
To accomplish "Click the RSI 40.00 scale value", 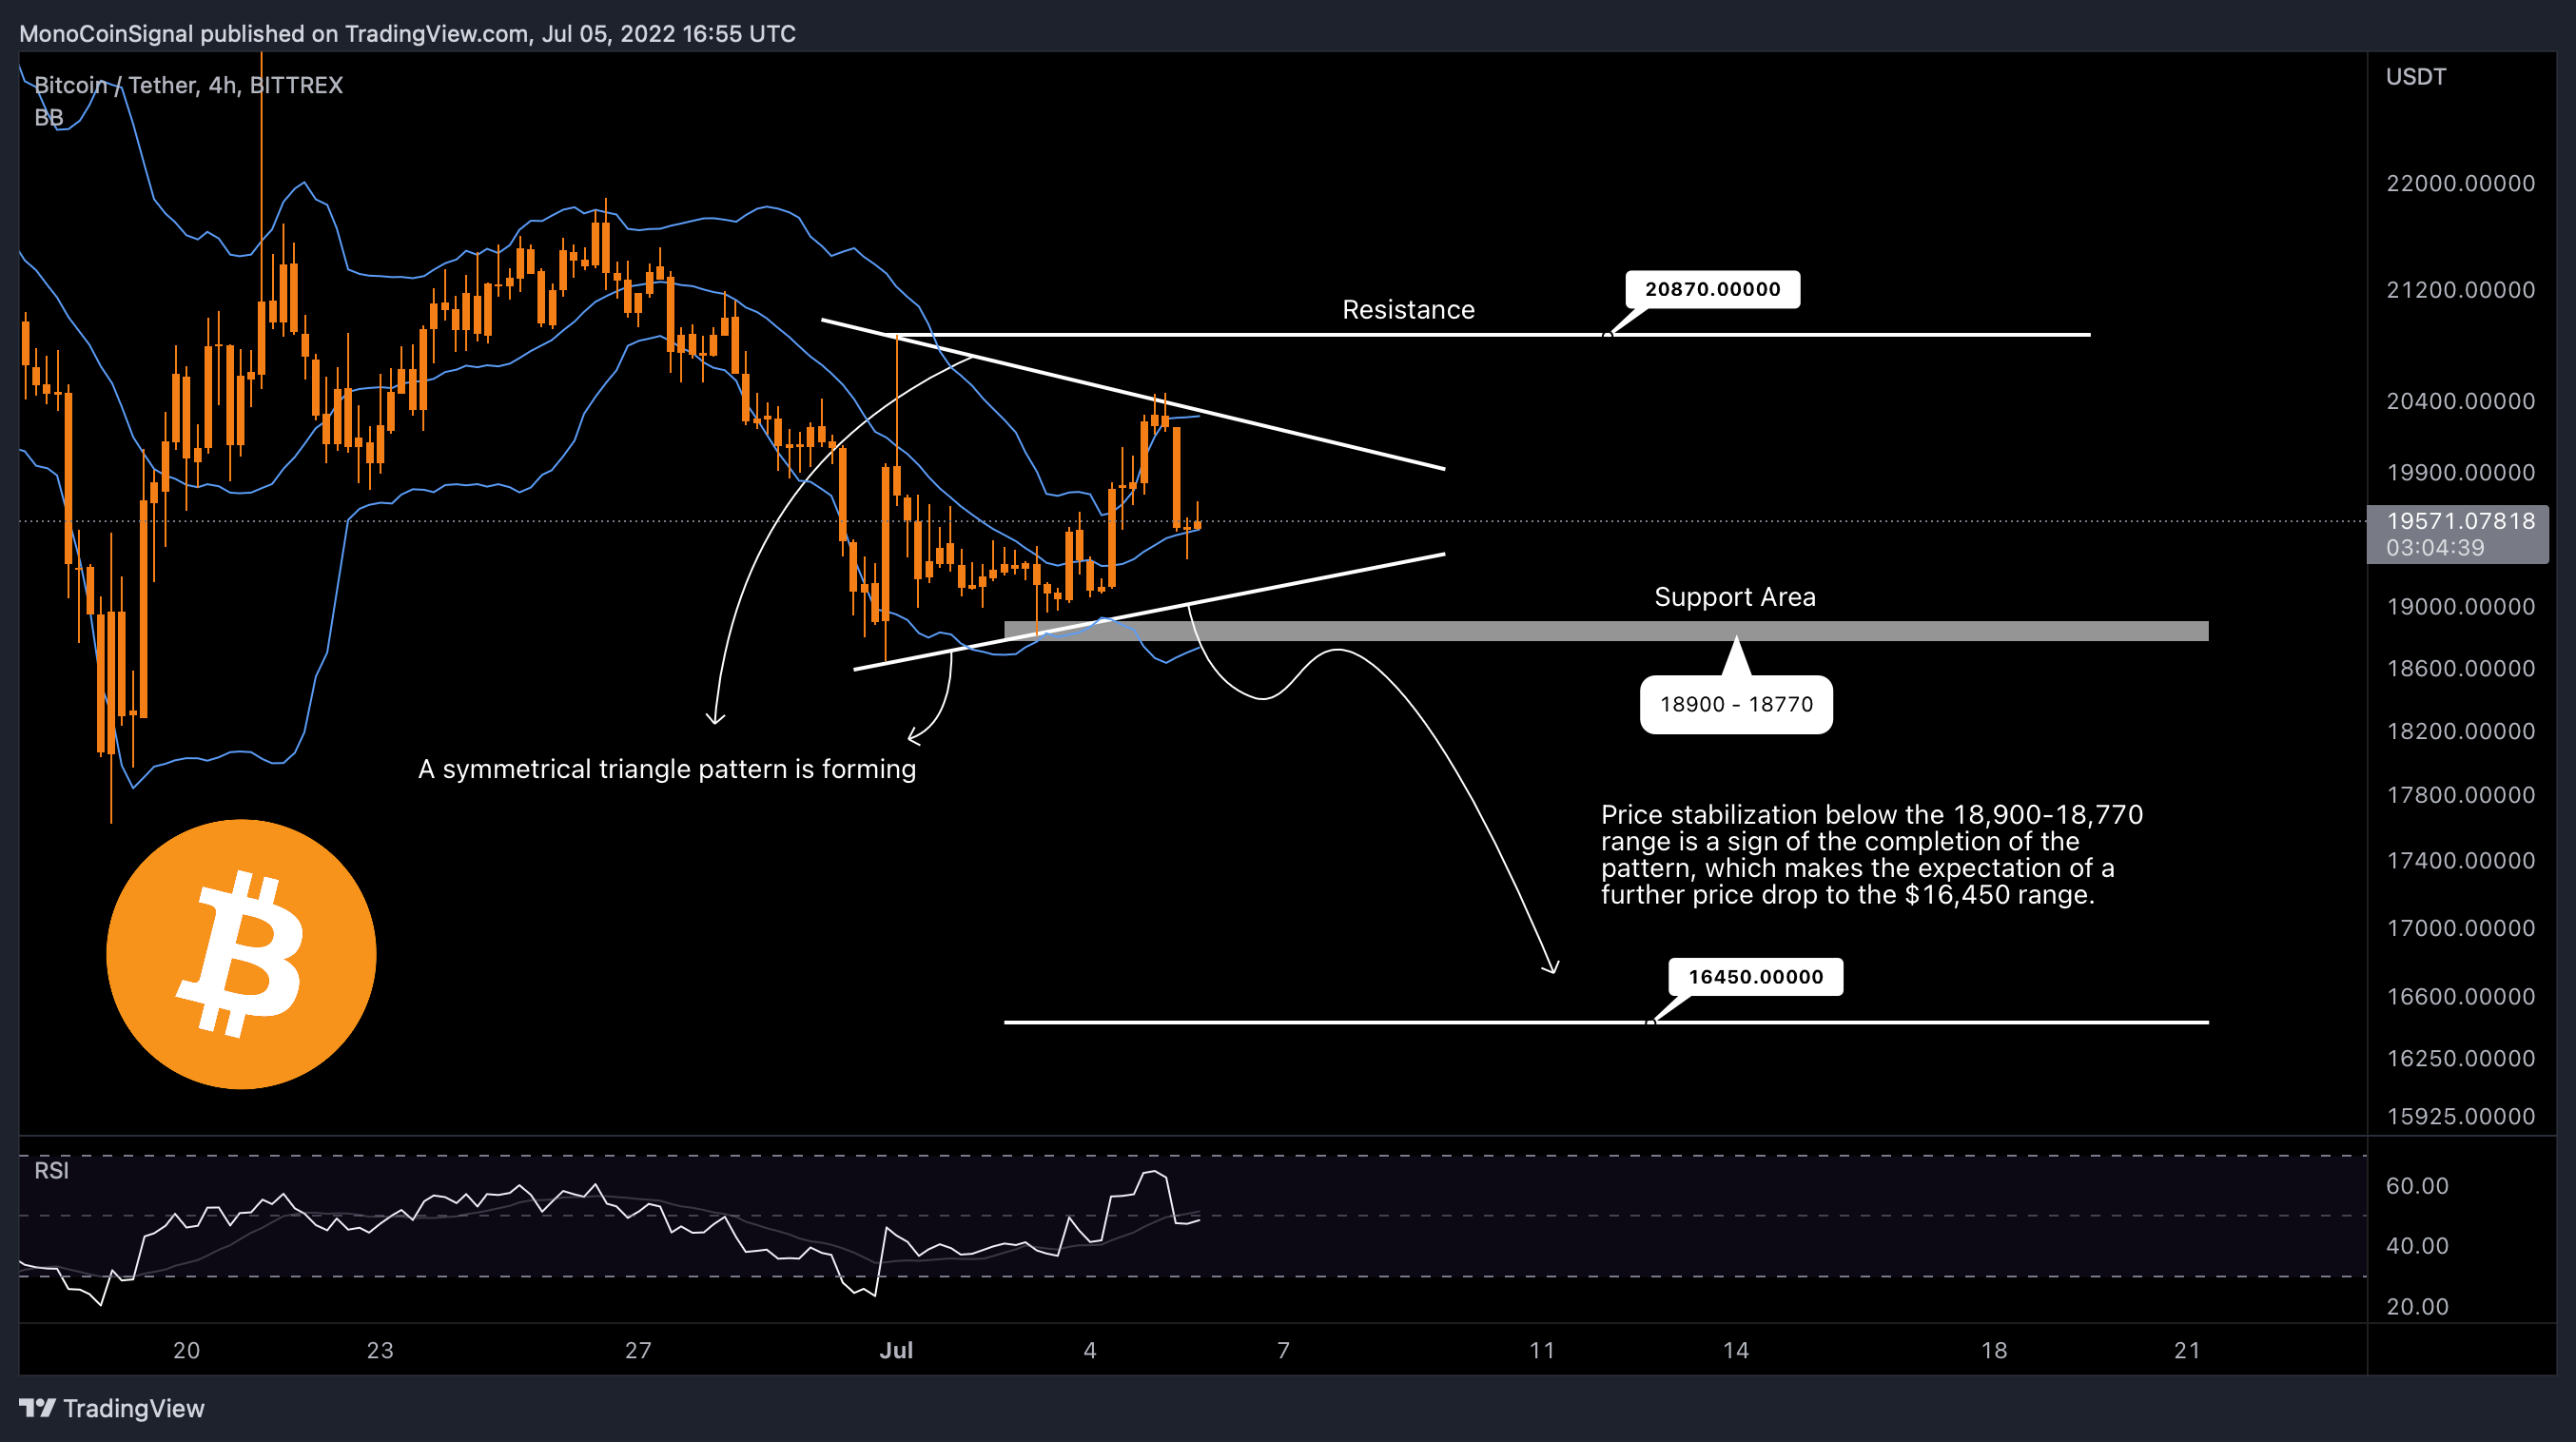I will tap(2416, 1246).
